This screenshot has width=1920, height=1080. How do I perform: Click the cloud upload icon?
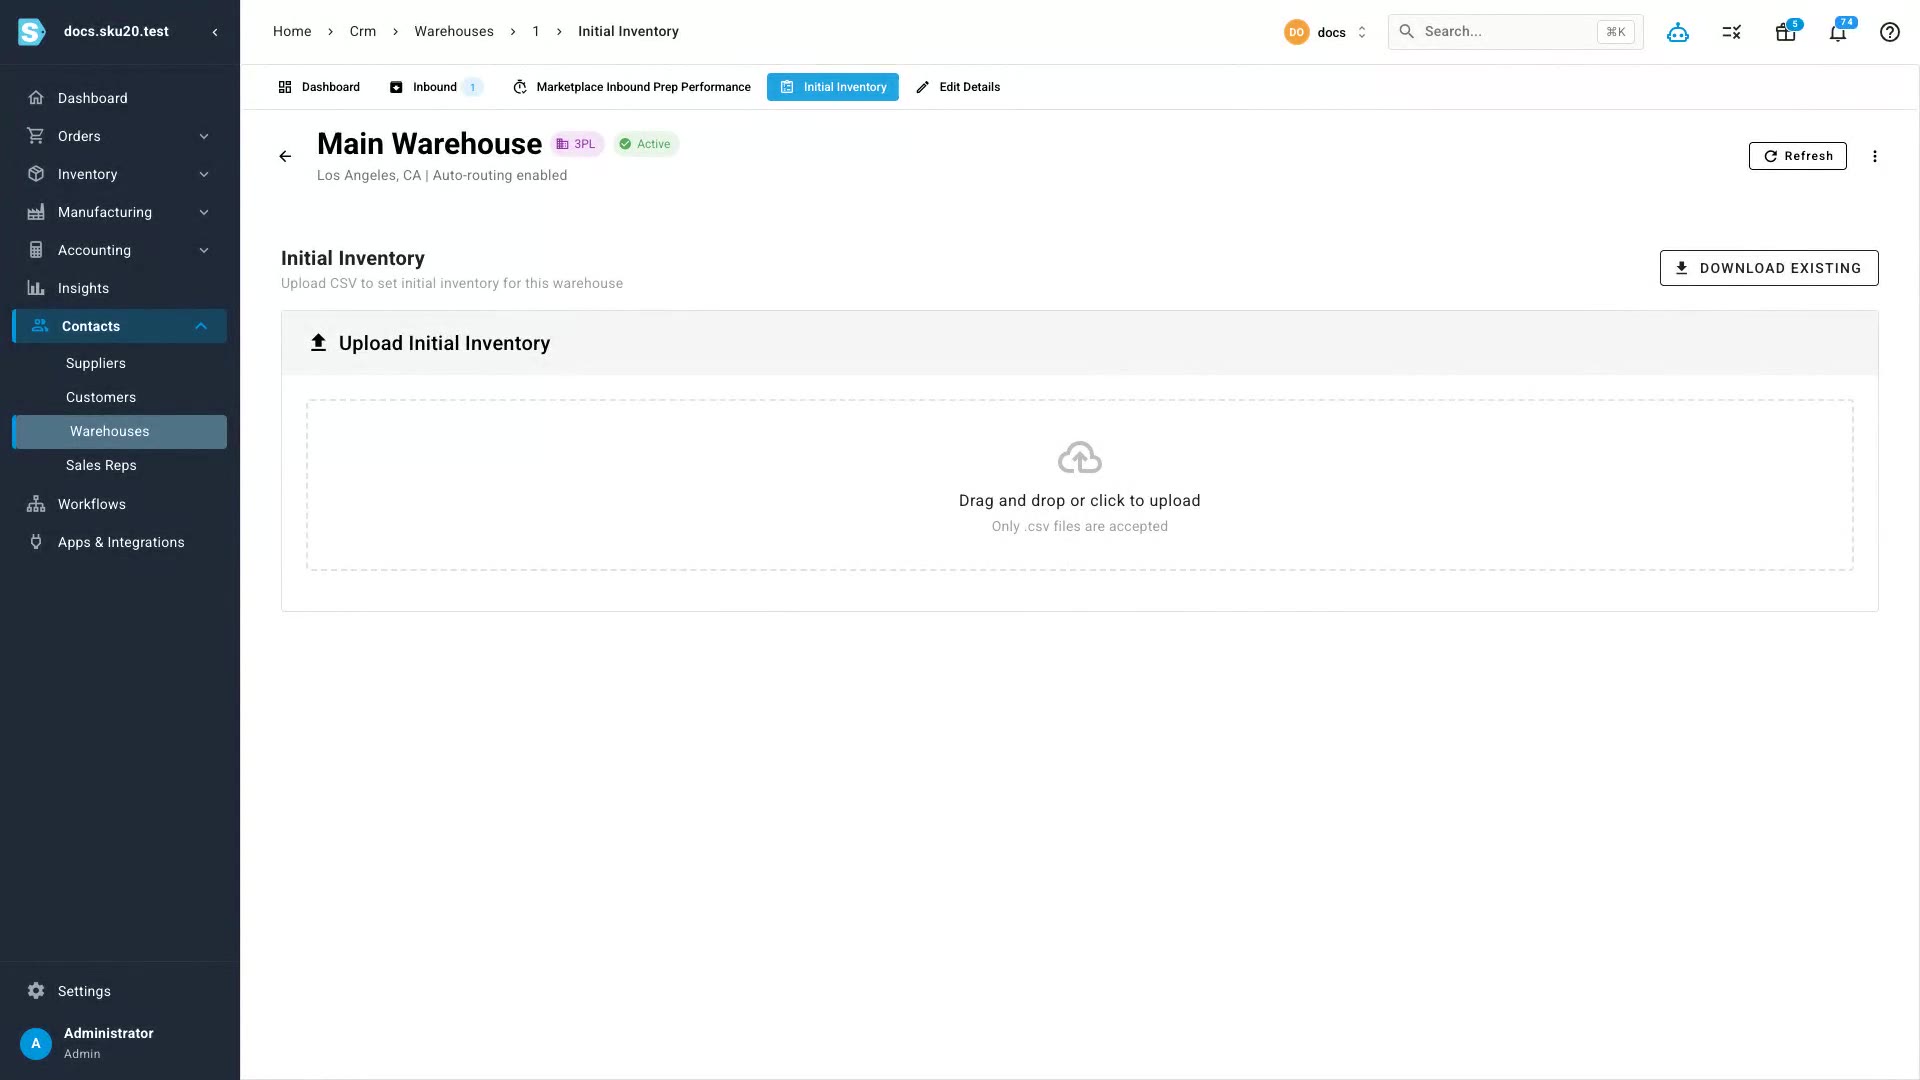click(1080, 458)
